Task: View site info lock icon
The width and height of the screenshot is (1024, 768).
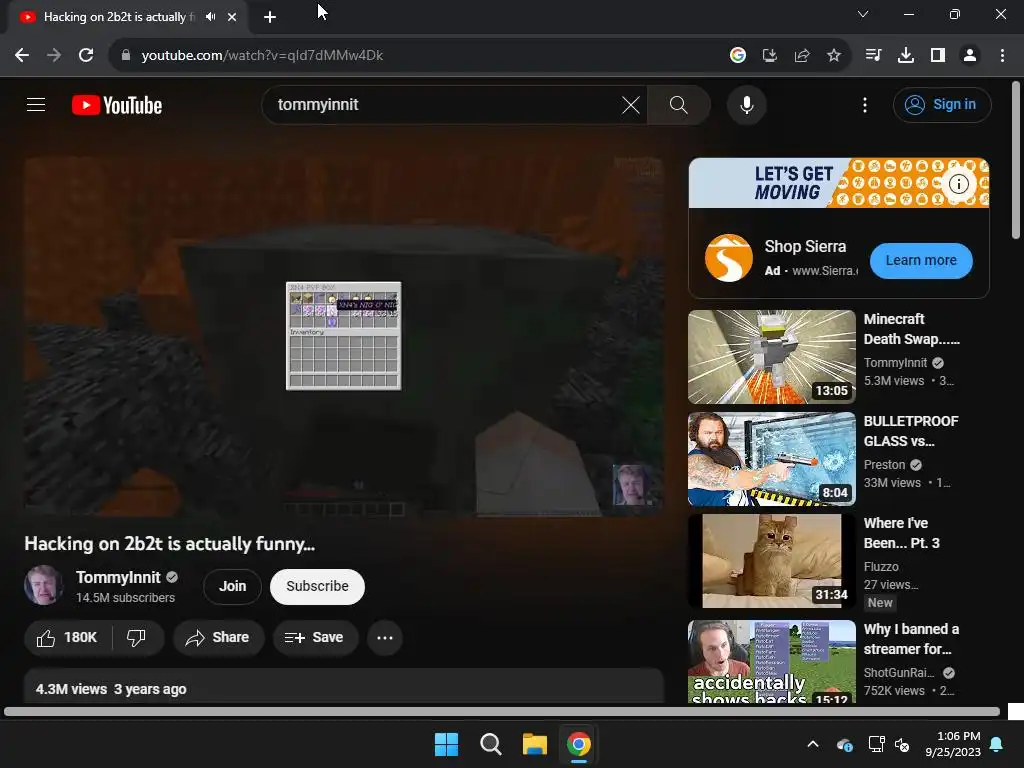Action: [x=126, y=56]
